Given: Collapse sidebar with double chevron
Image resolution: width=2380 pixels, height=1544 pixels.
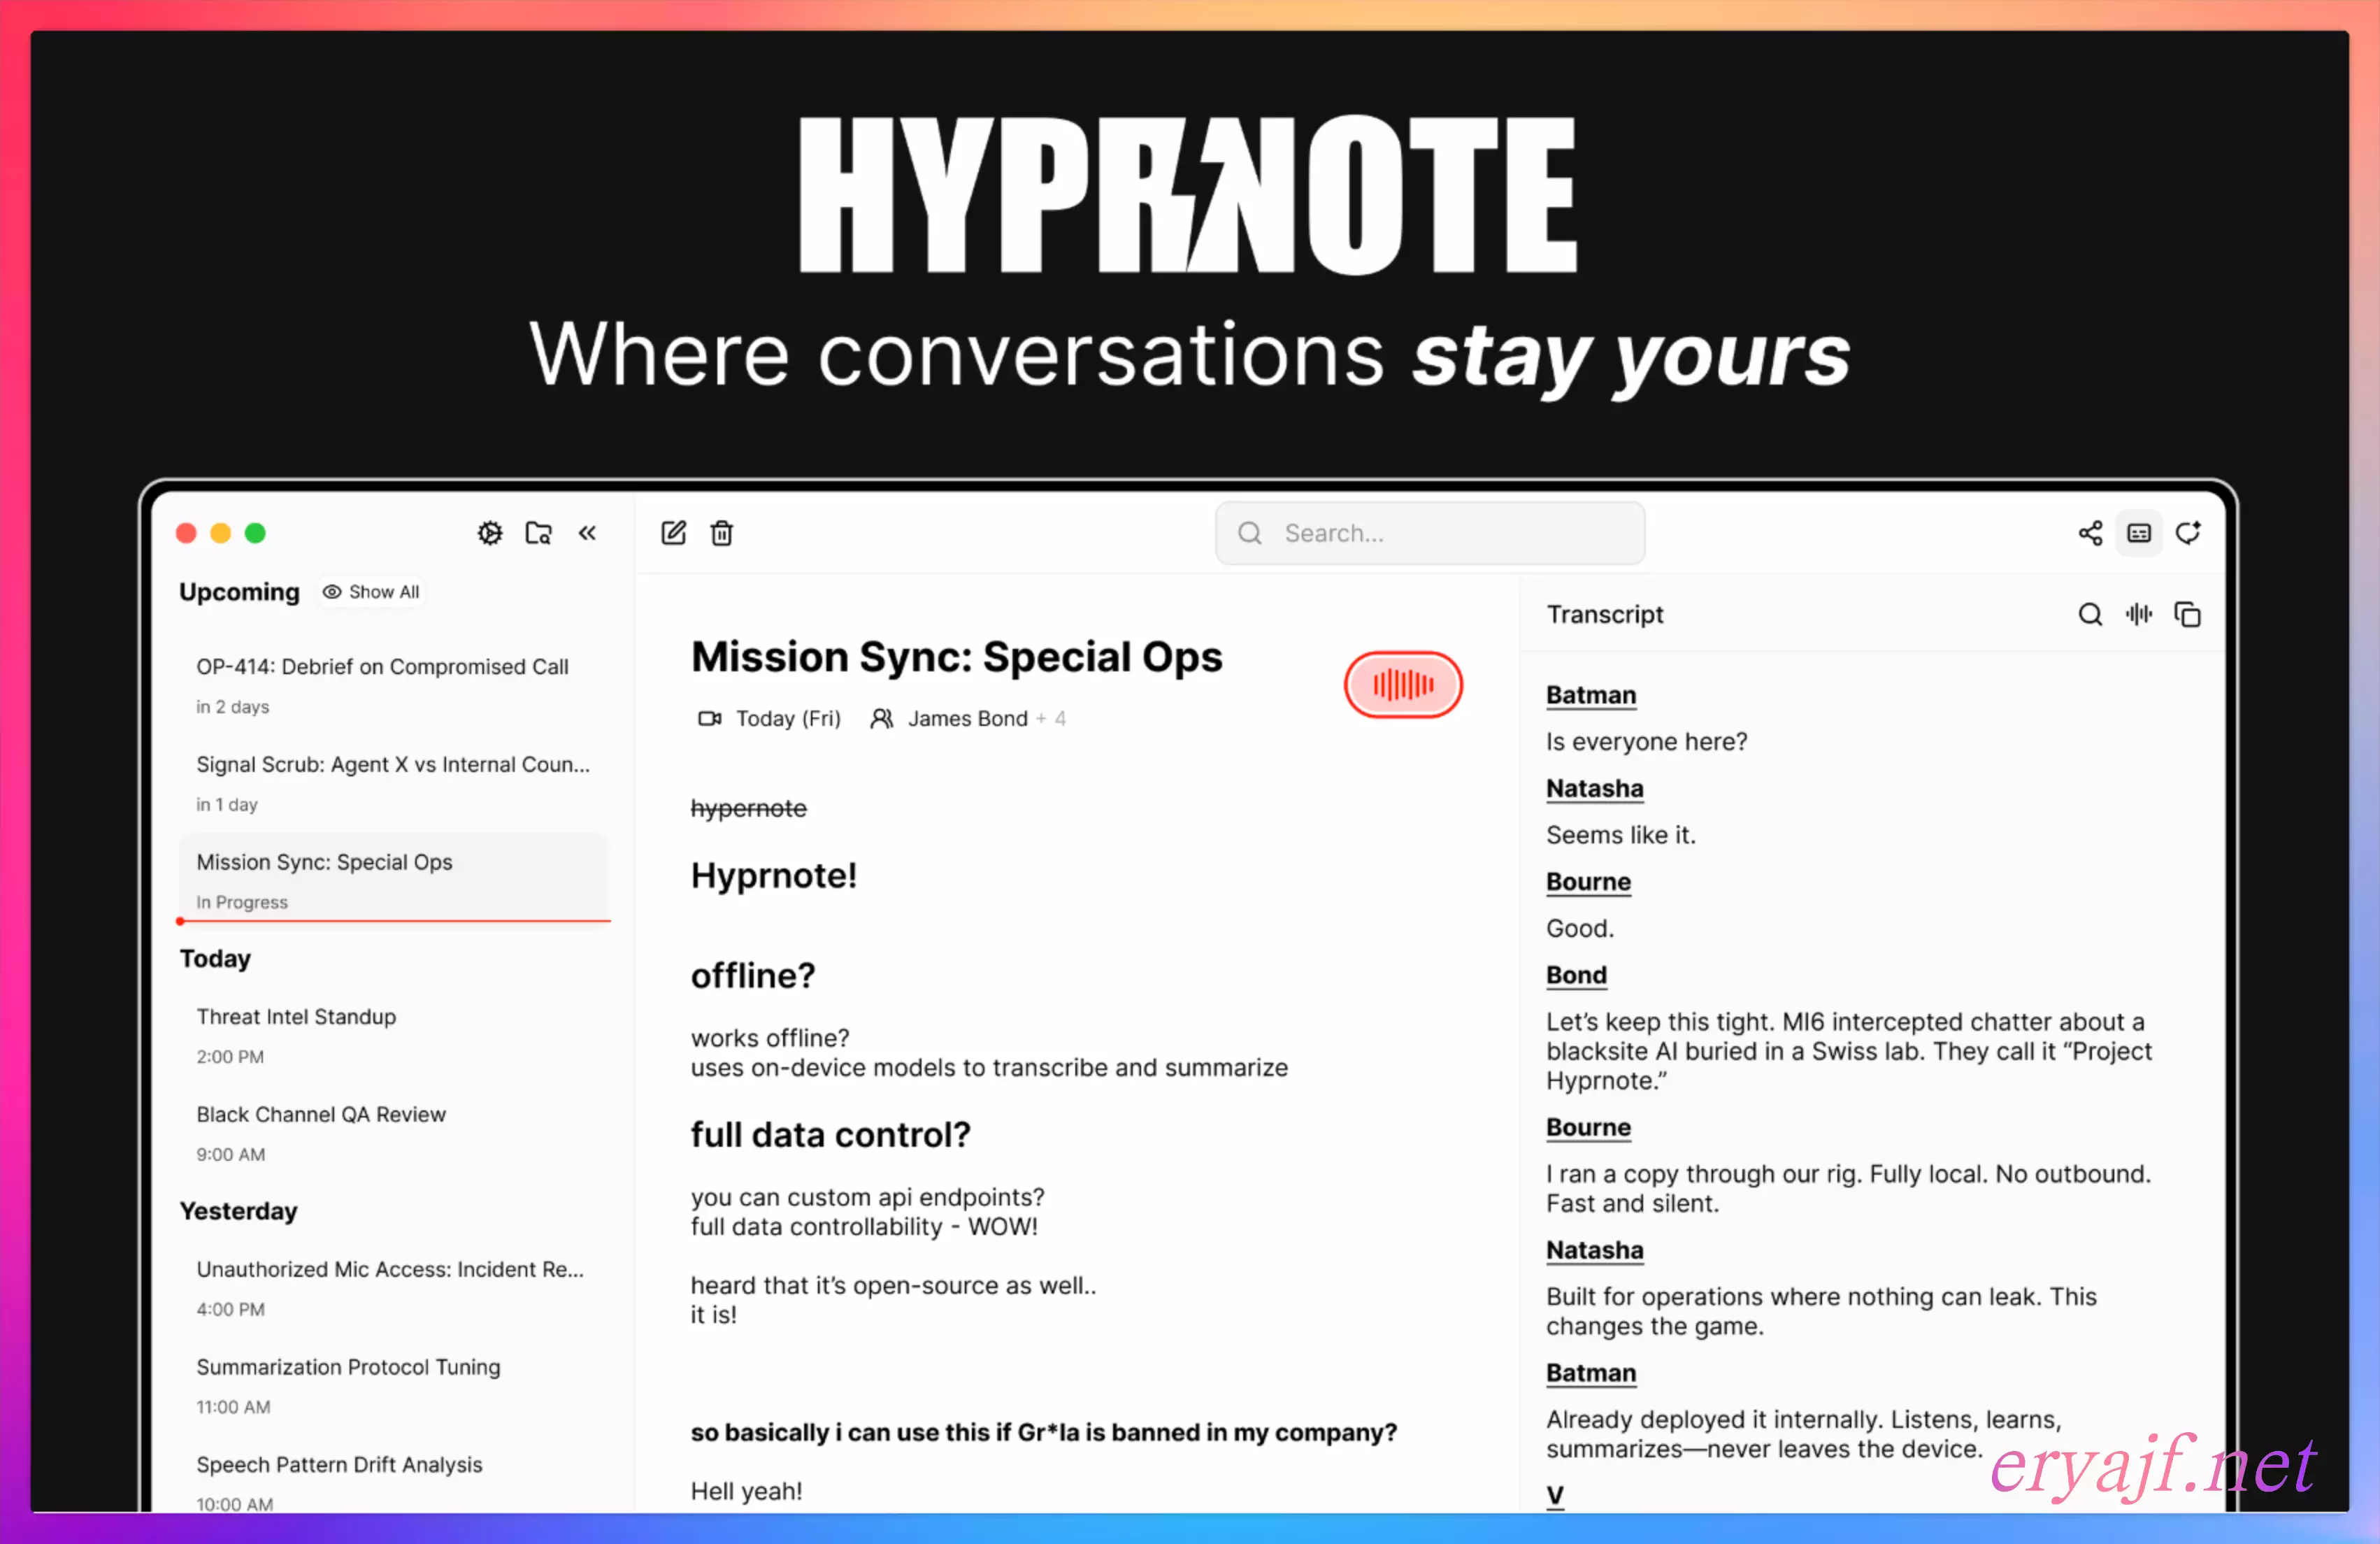Looking at the screenshot, I should (x=587, y=533).
